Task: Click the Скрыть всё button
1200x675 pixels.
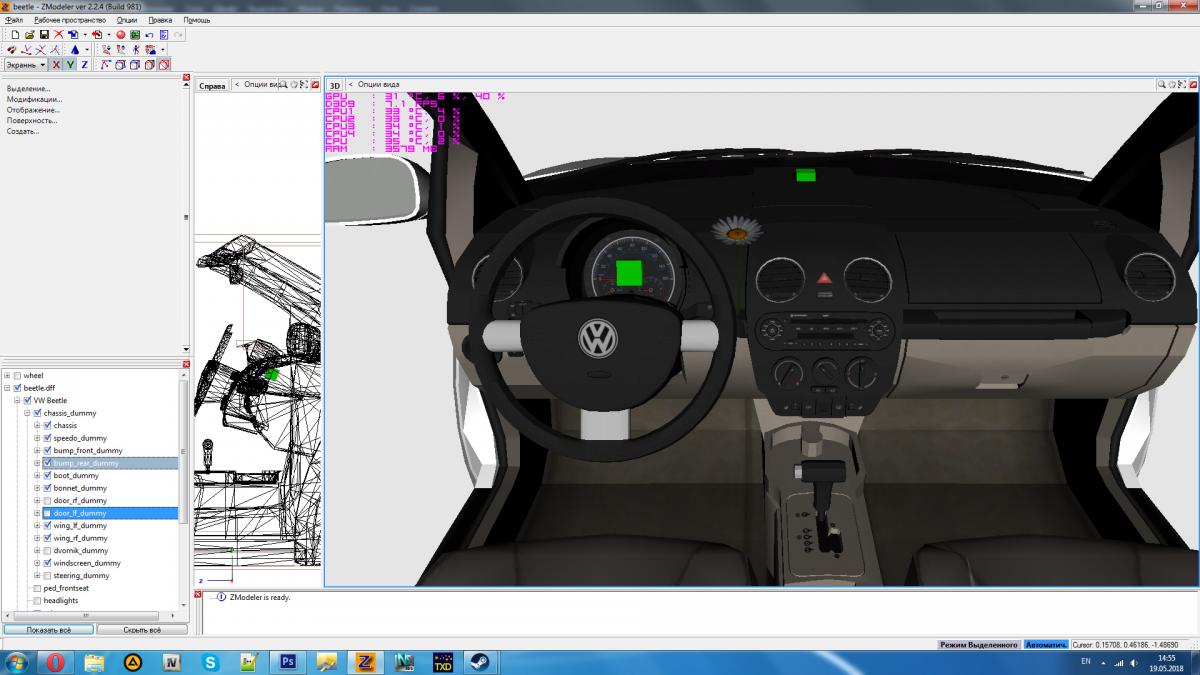Action: [141, 630]
